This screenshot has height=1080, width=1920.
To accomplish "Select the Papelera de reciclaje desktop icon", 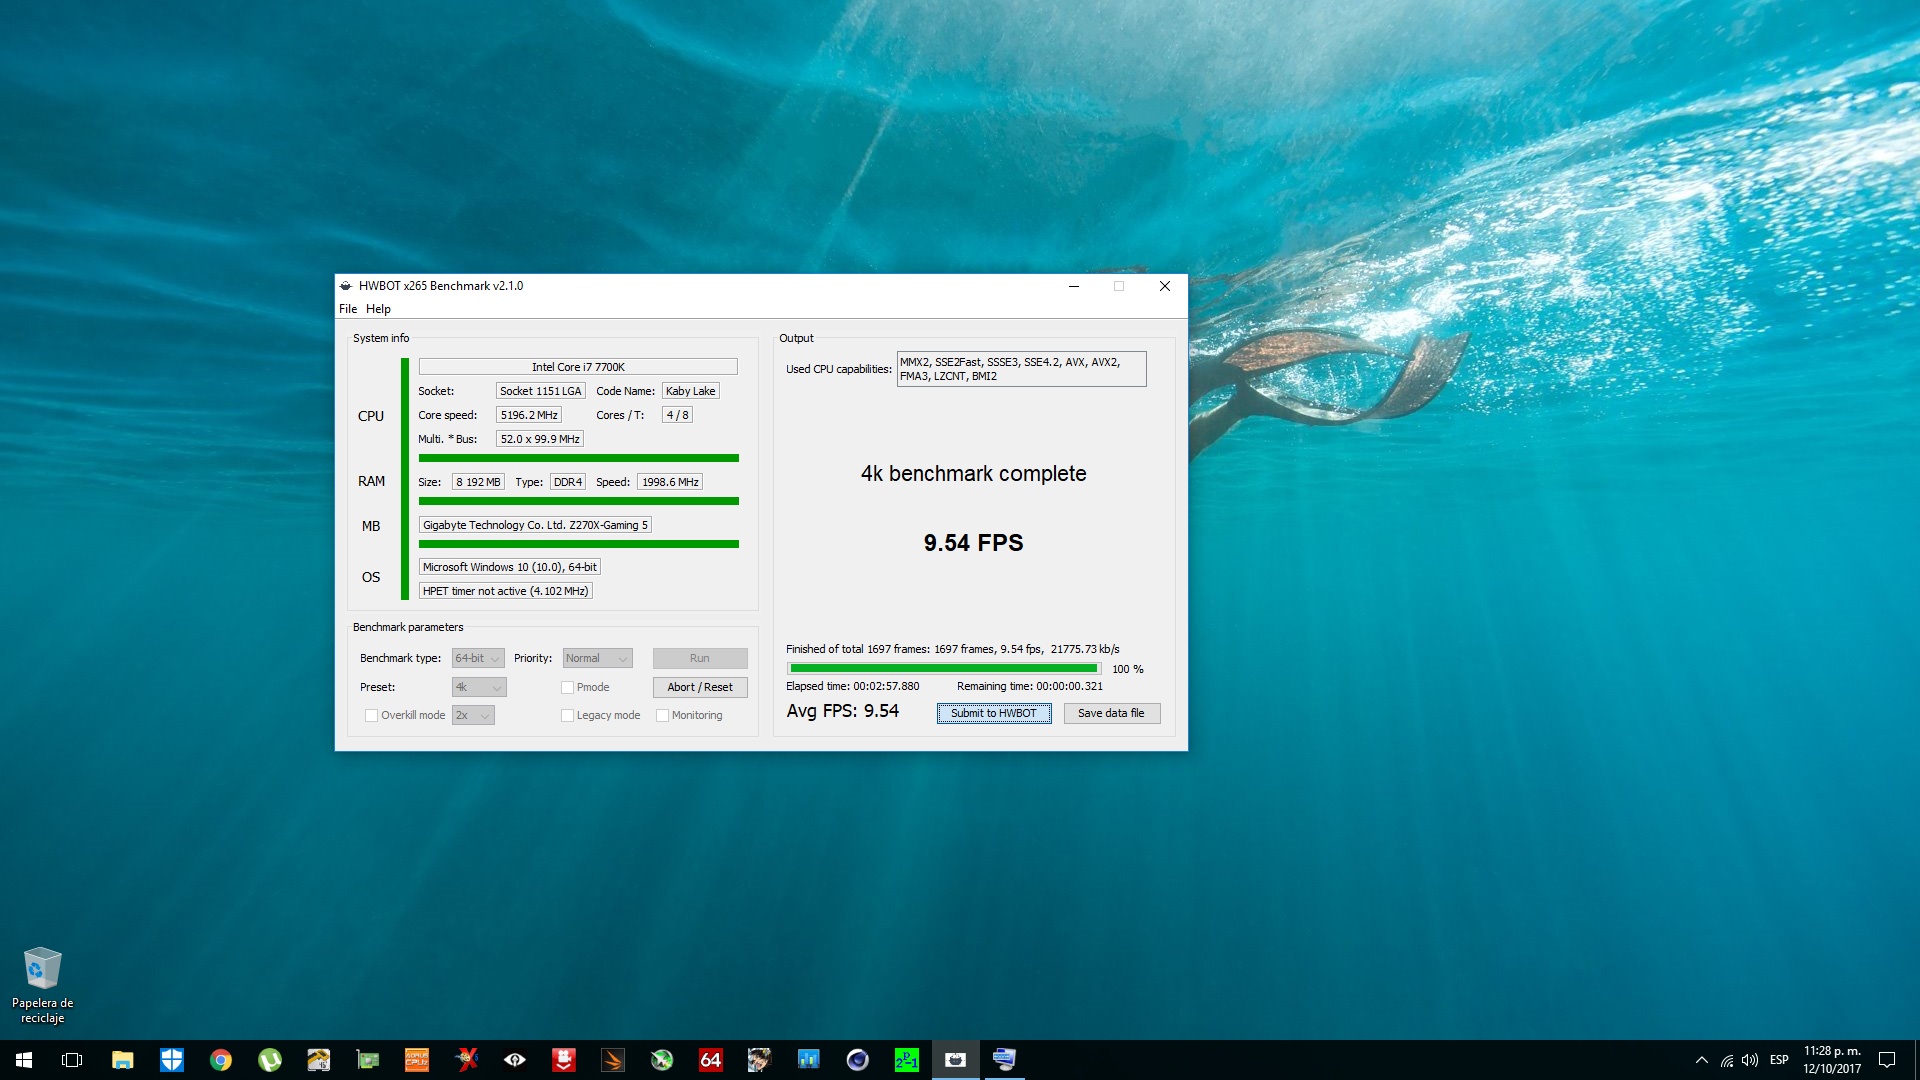I will tap(42, 985).
